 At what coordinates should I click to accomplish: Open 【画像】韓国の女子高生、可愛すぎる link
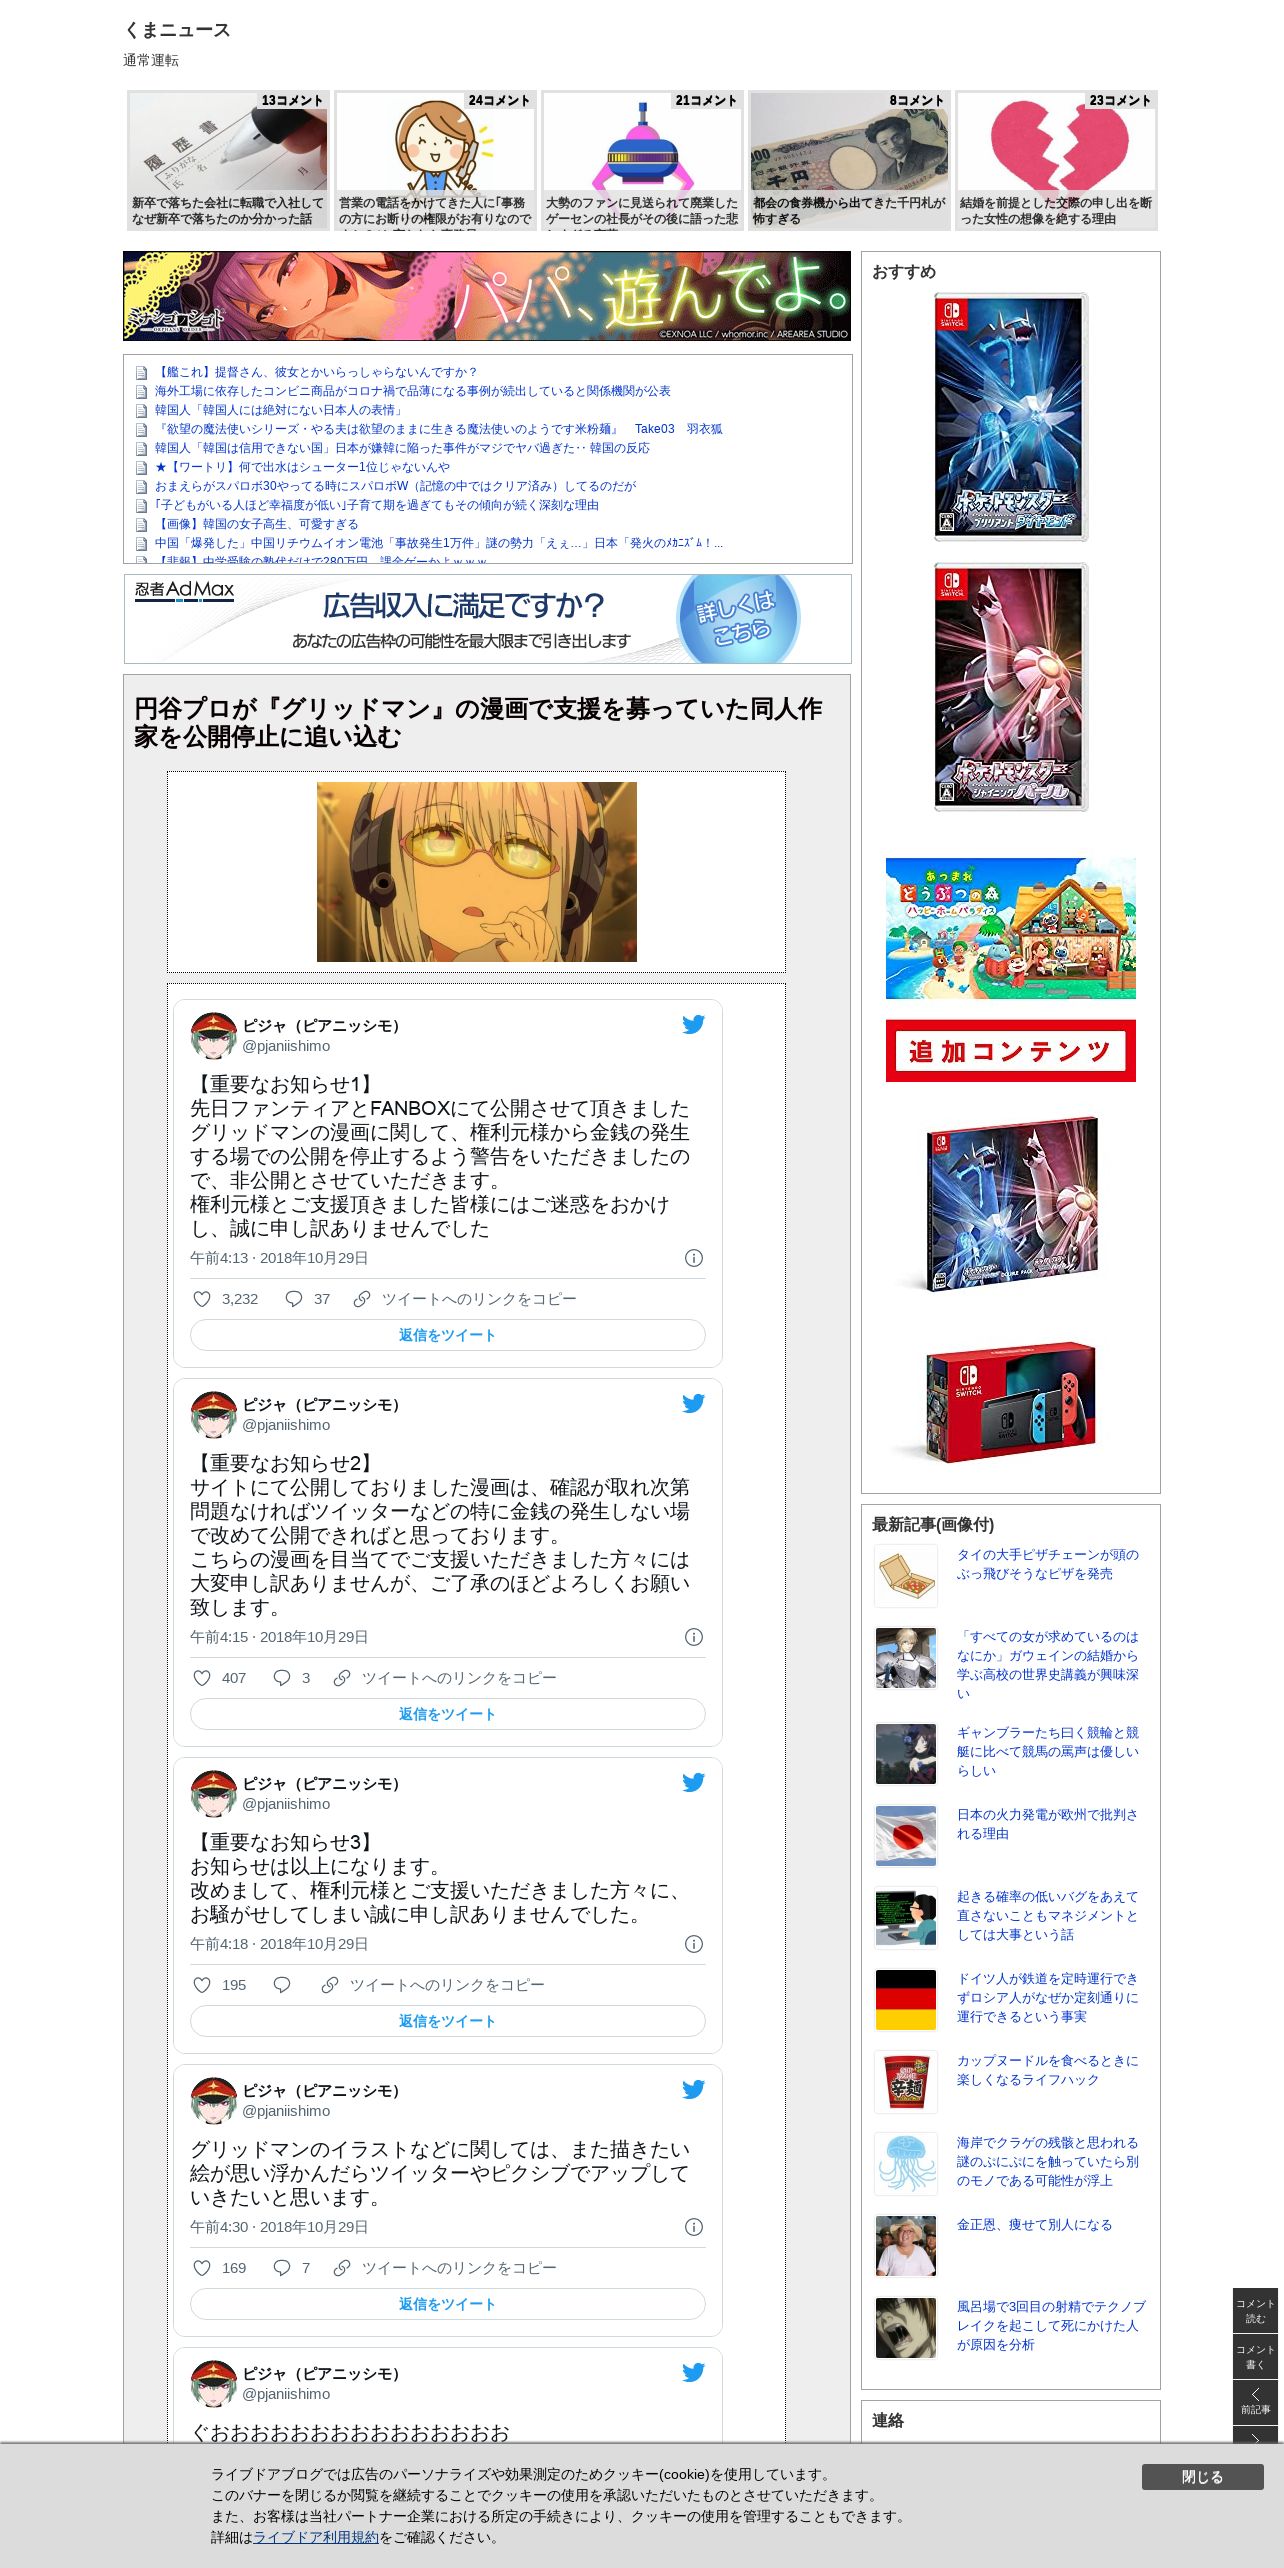(256, 524)
